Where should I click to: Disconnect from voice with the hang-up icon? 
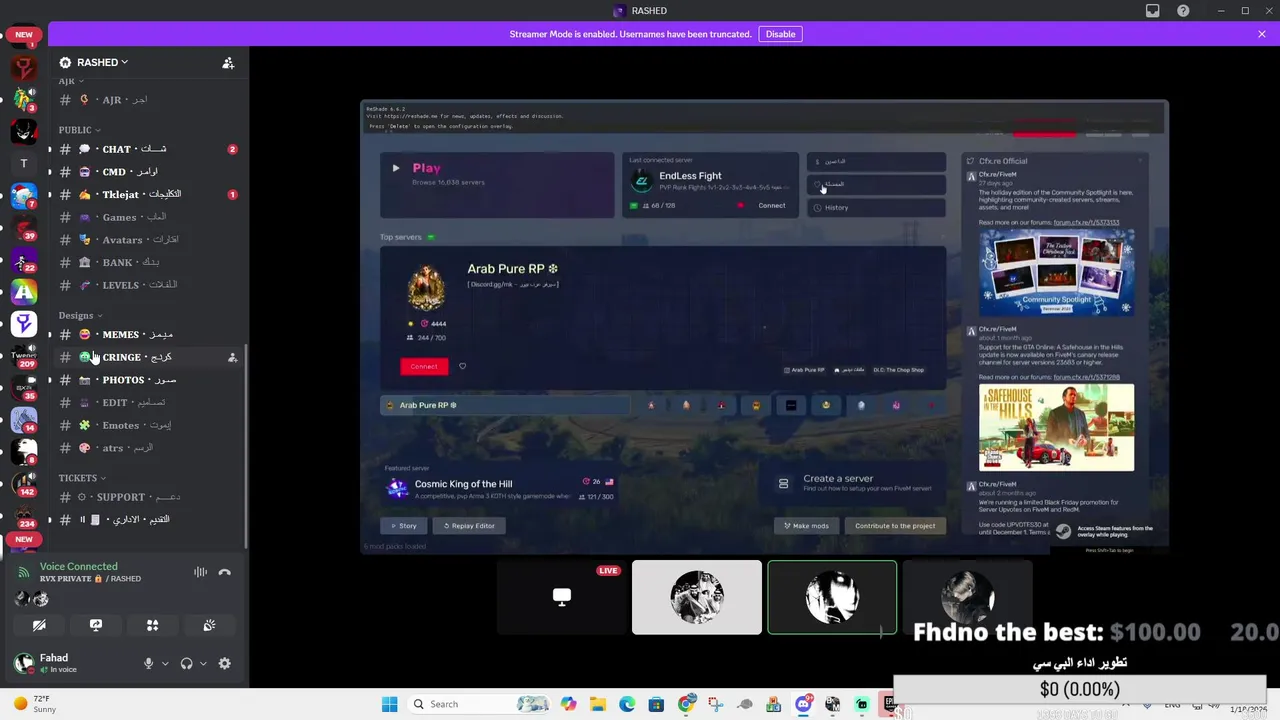[224, 572]
